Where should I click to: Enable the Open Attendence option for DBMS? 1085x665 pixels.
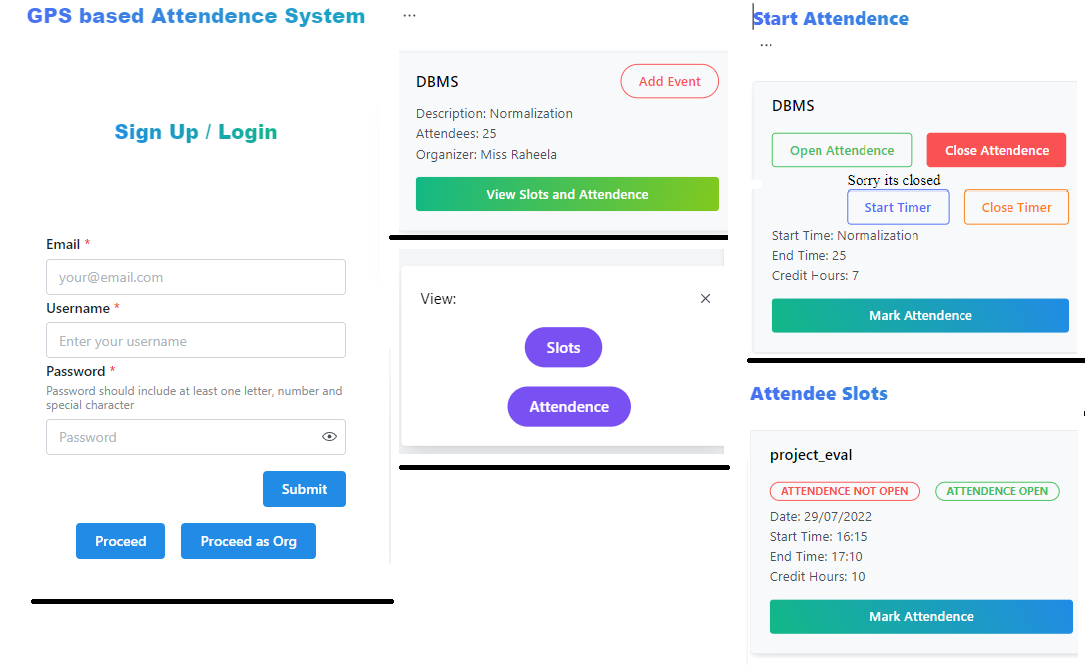841,149
